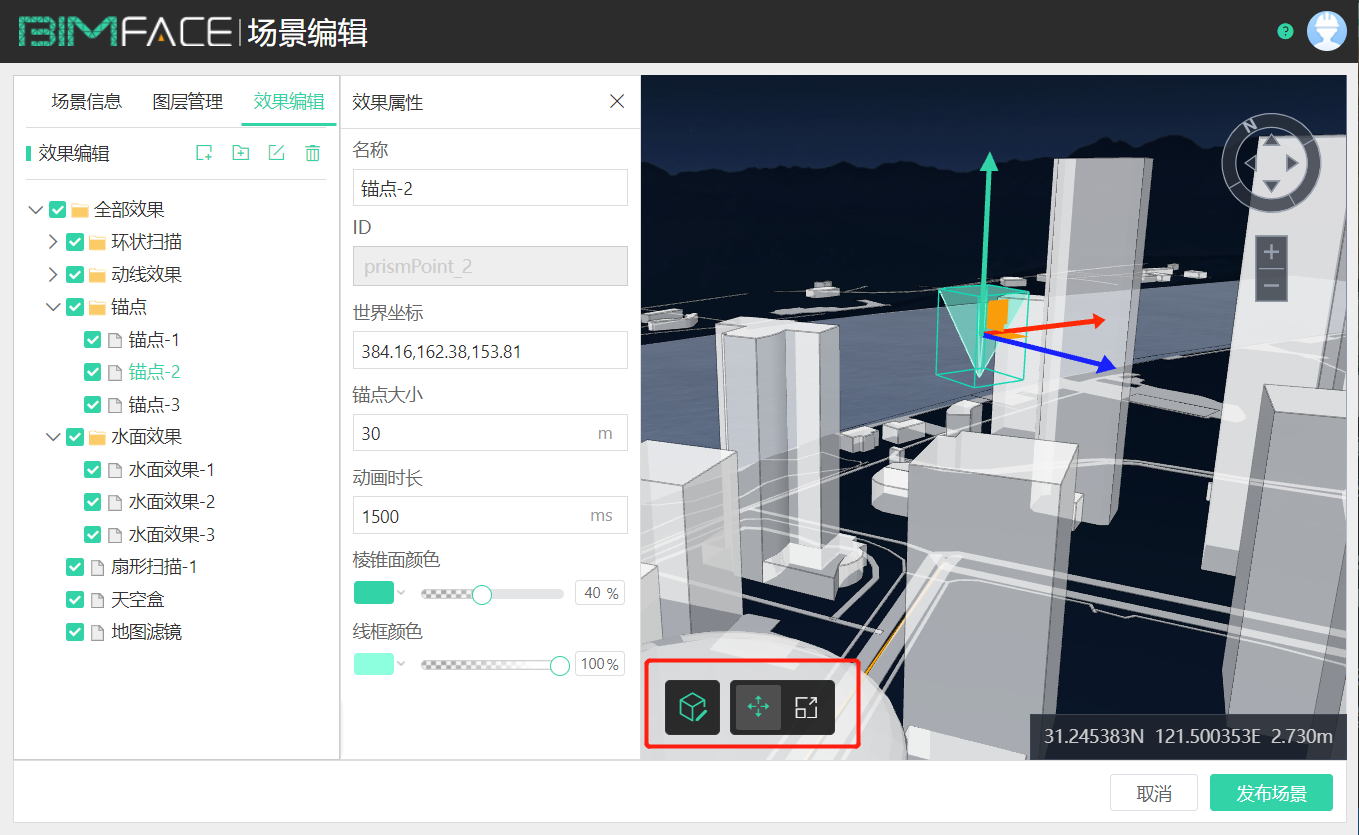Create a new effect item
This screenshot has width=1359, height=835.
click(203, 152)
